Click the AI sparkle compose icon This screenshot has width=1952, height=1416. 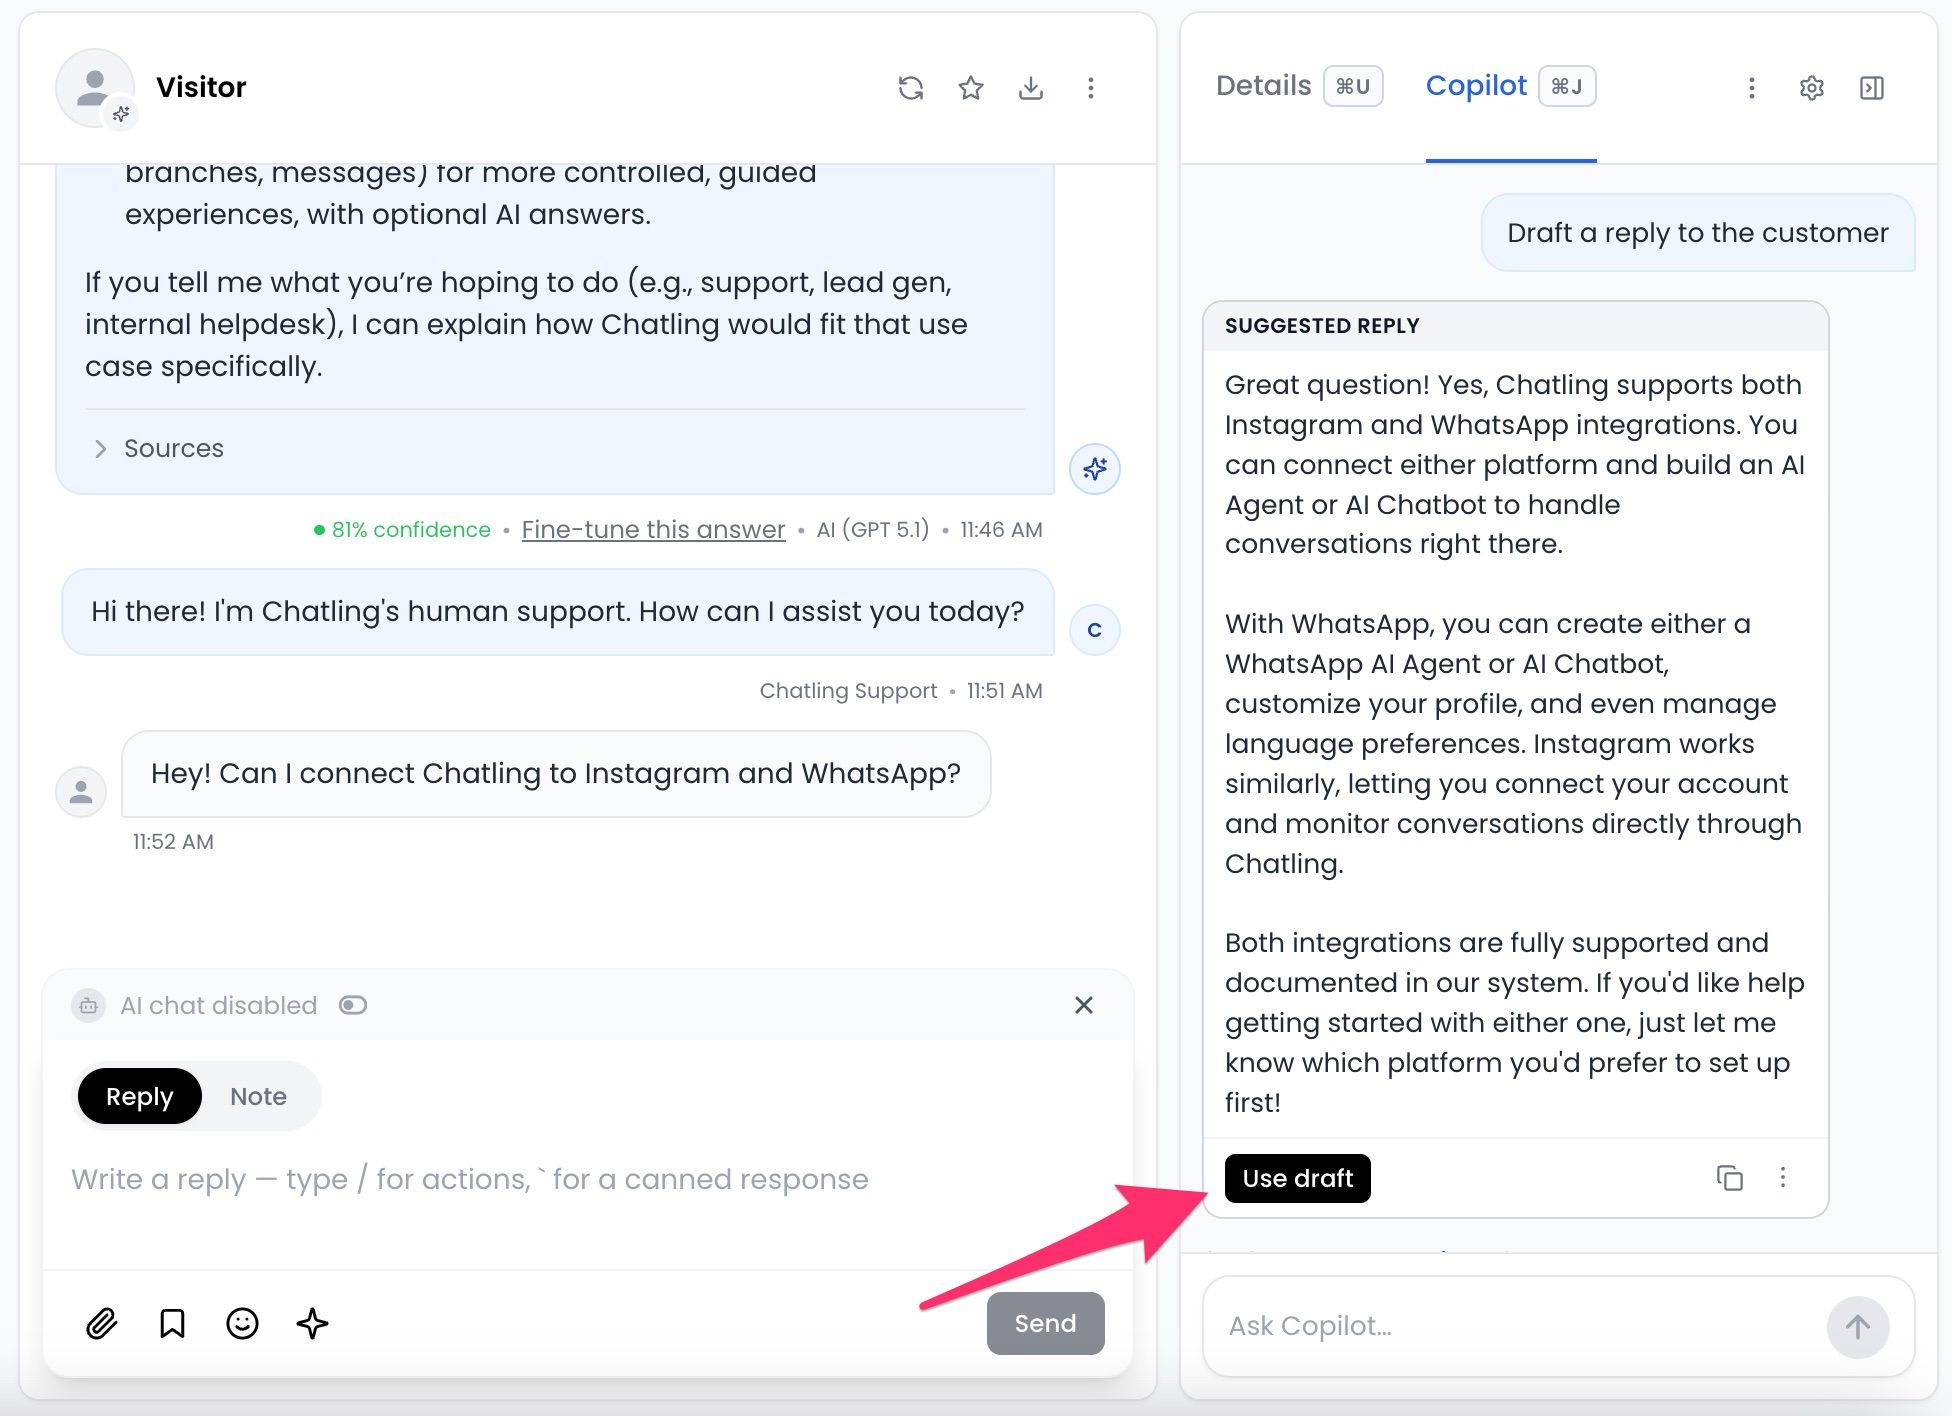[312, 1323]
